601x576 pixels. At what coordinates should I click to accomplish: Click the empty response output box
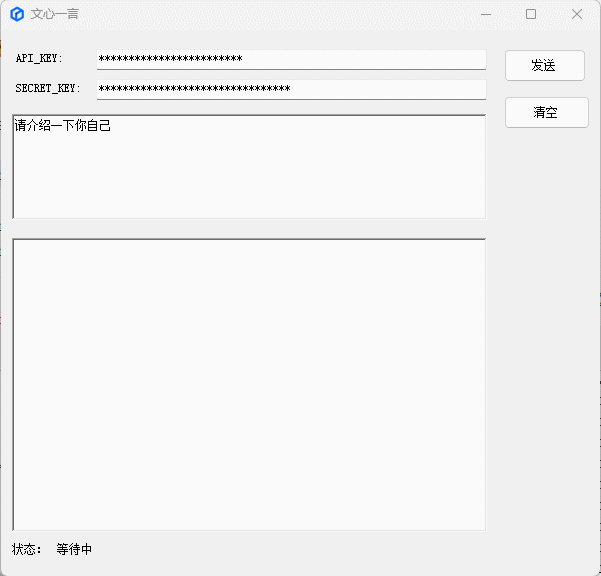249,385
